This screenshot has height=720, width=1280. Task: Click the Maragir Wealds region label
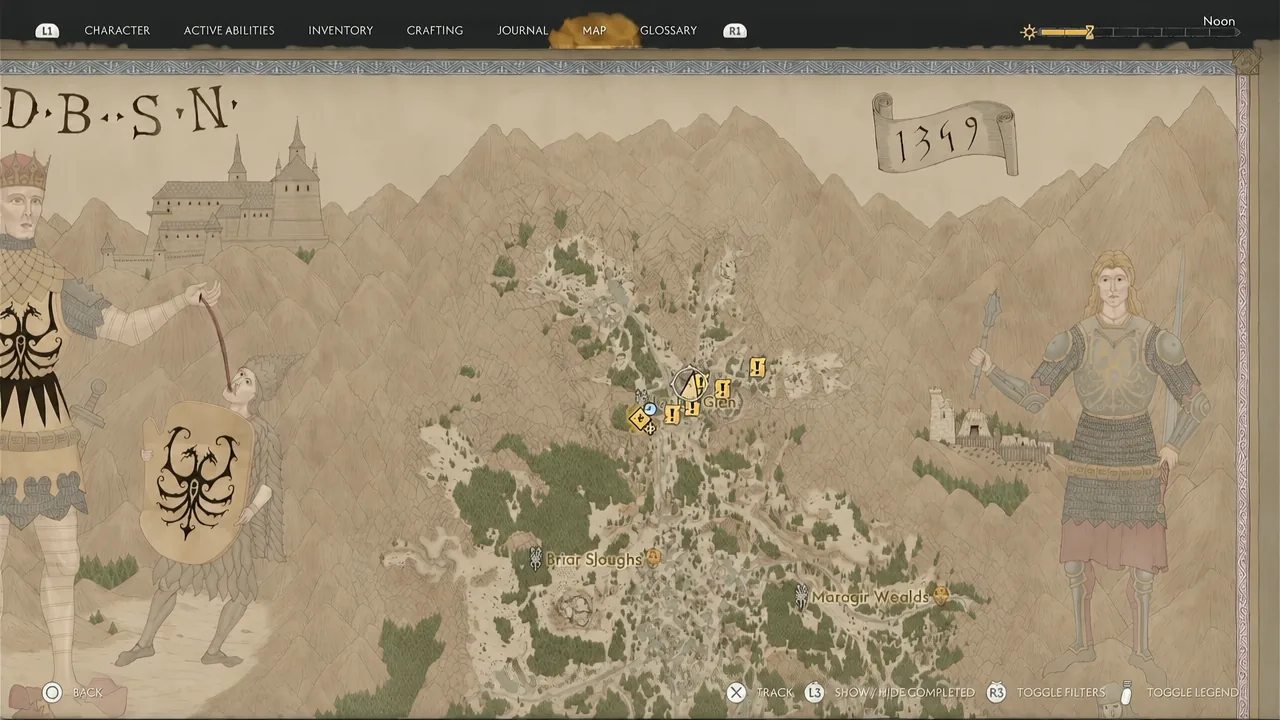[x=870, y=598]
